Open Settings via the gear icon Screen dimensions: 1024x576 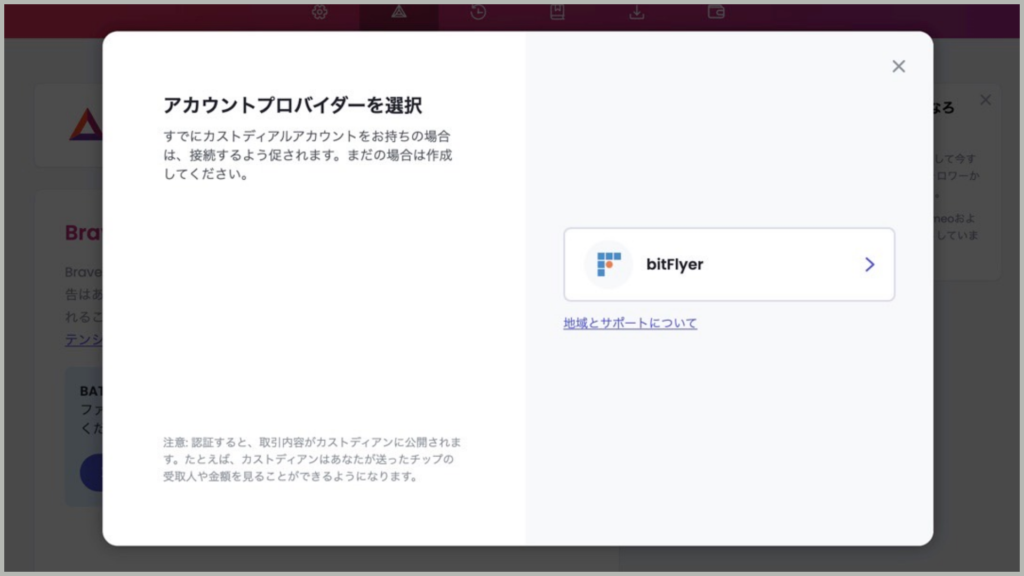pos(320,12)
